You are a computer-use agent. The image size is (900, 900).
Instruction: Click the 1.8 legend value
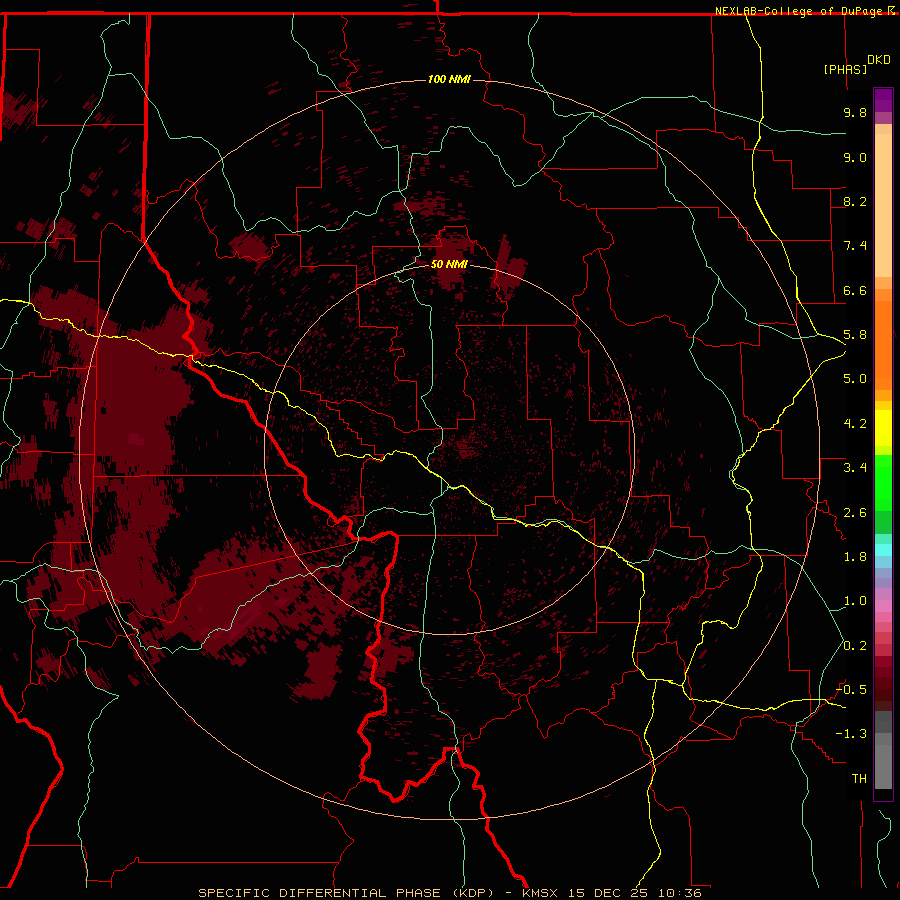click(x=855, y=557)
